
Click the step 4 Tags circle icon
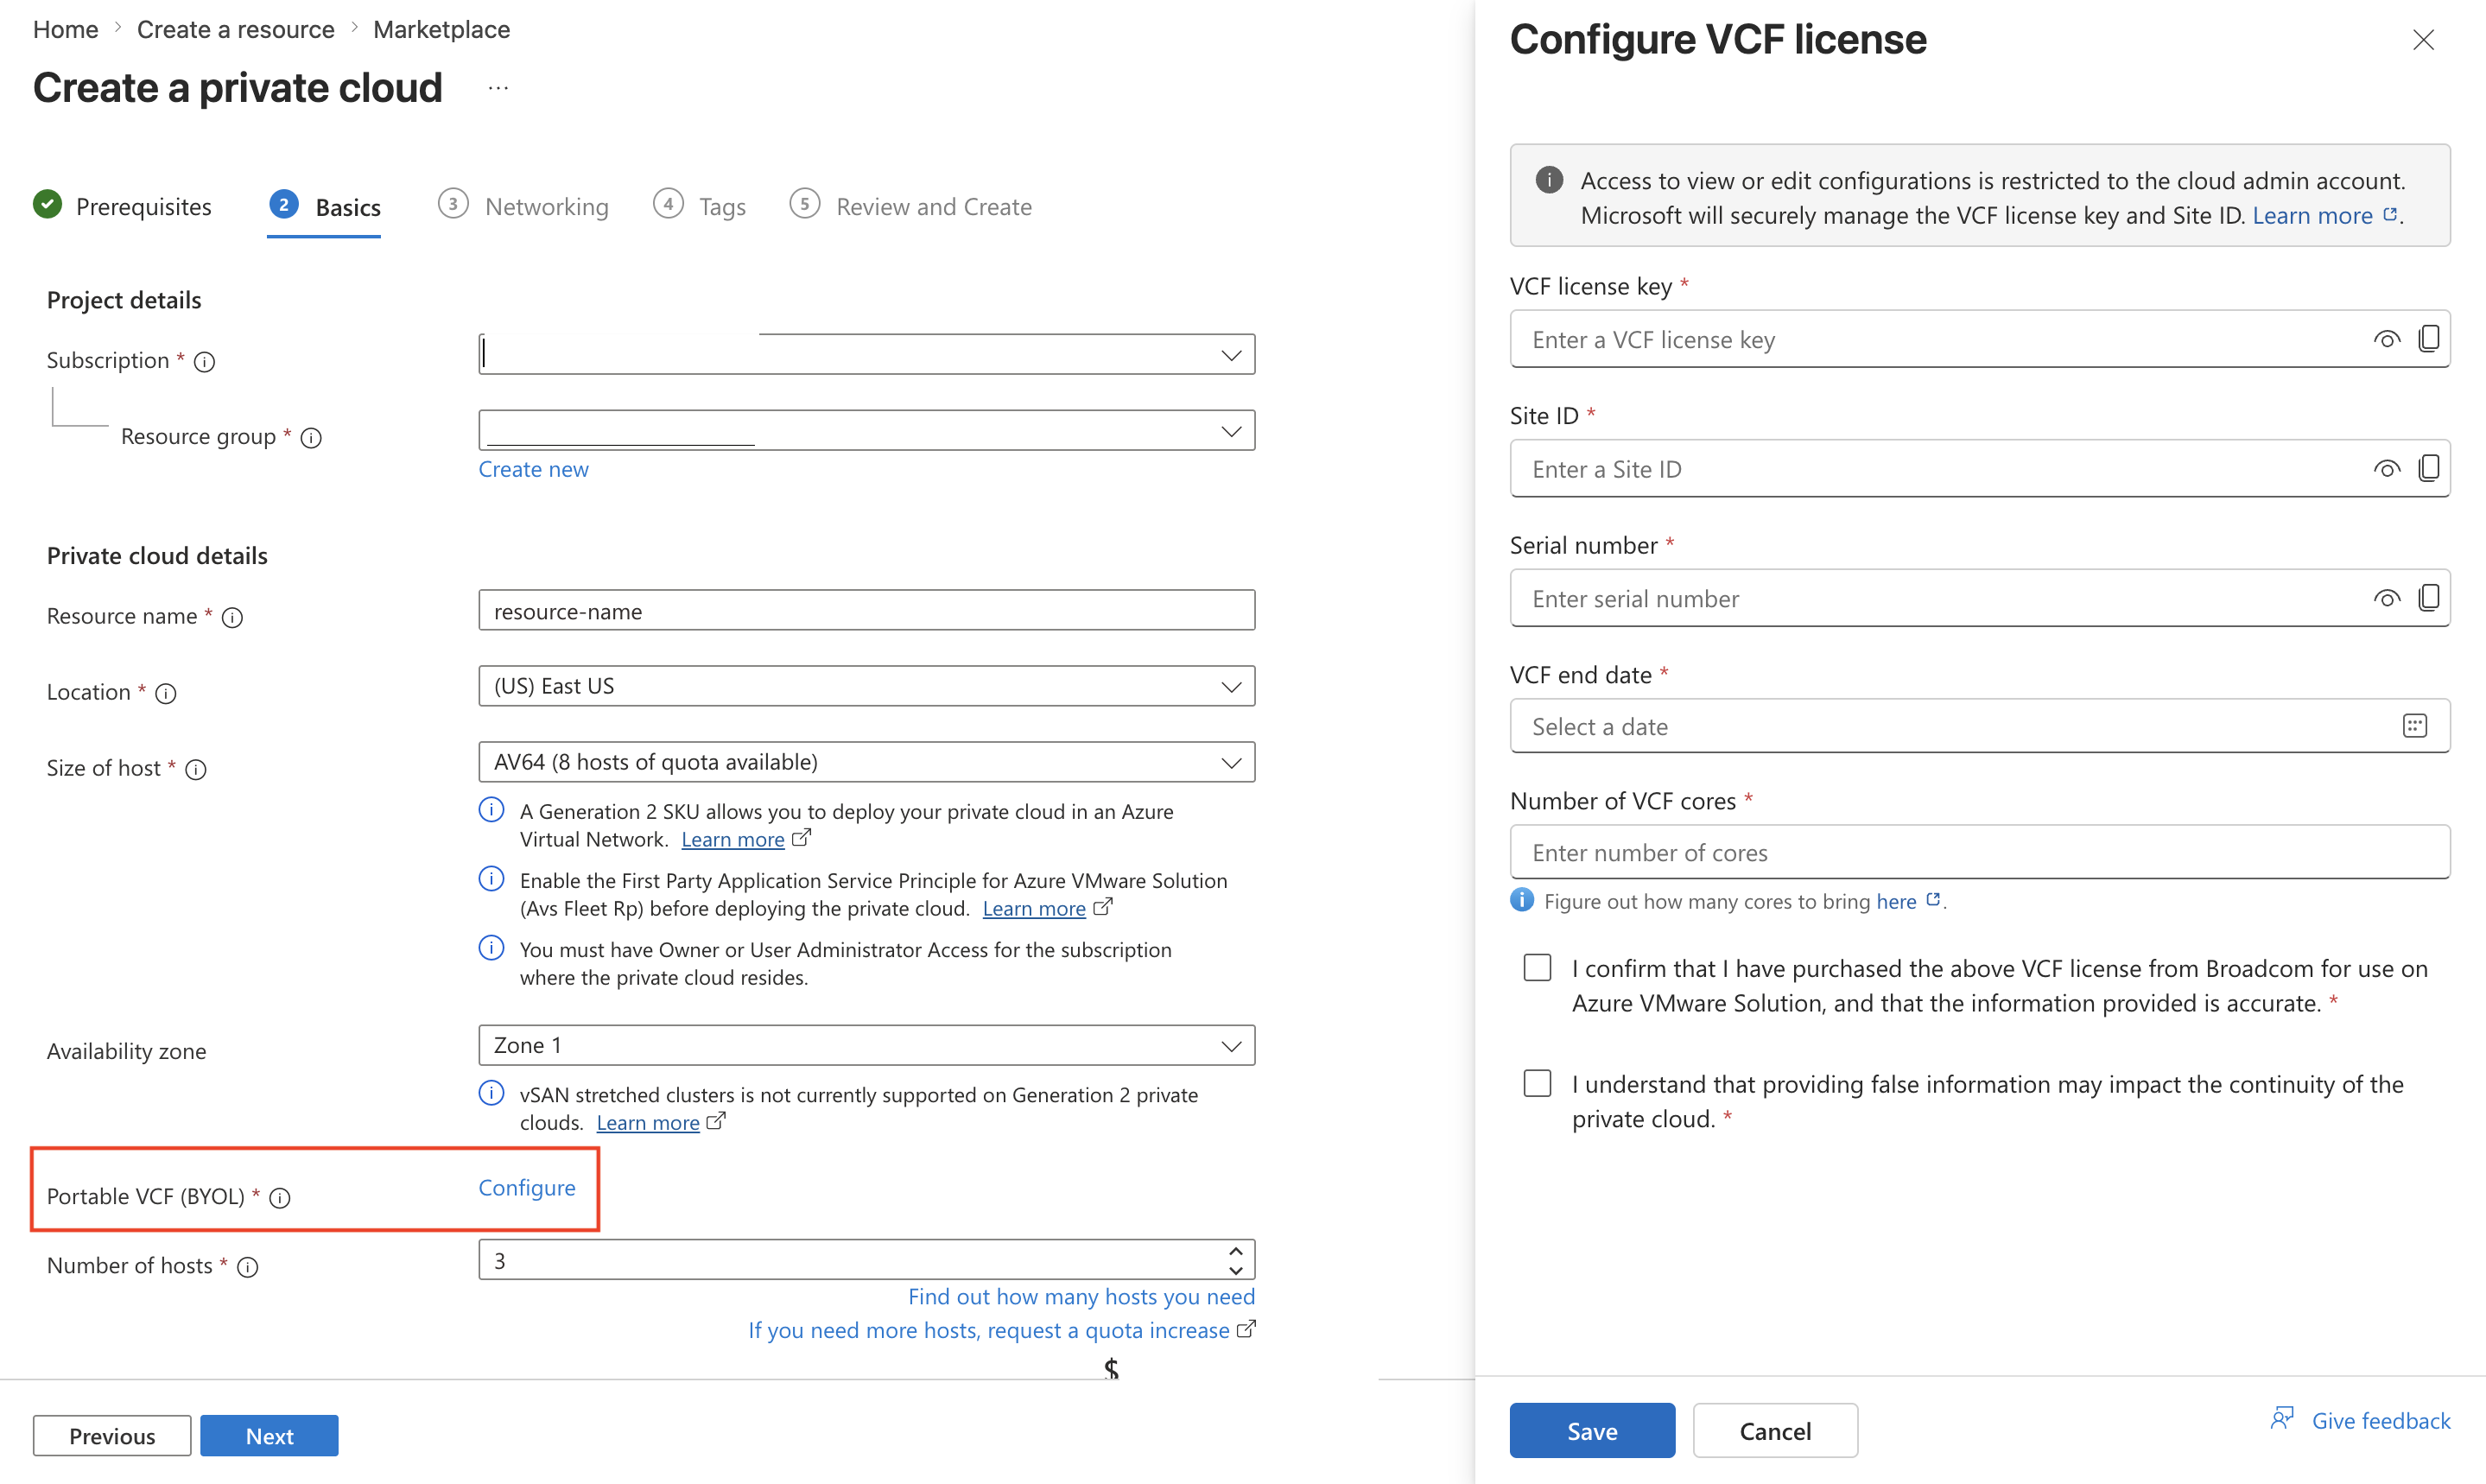(x=668, y=204)
